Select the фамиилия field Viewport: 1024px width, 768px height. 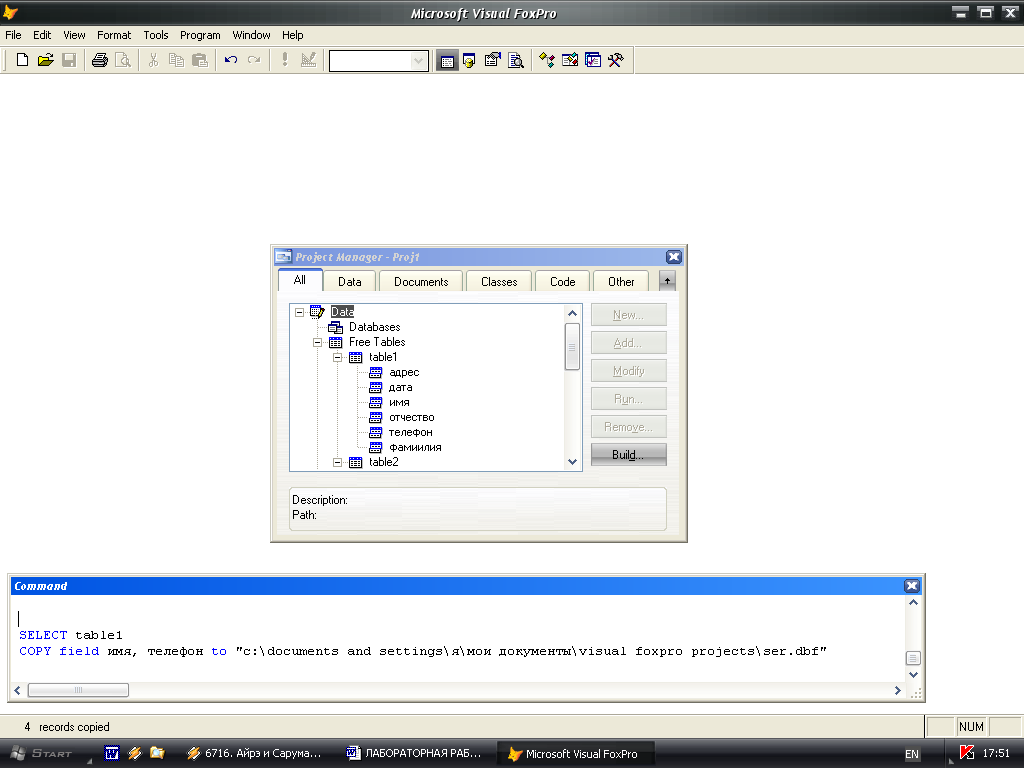415,447
